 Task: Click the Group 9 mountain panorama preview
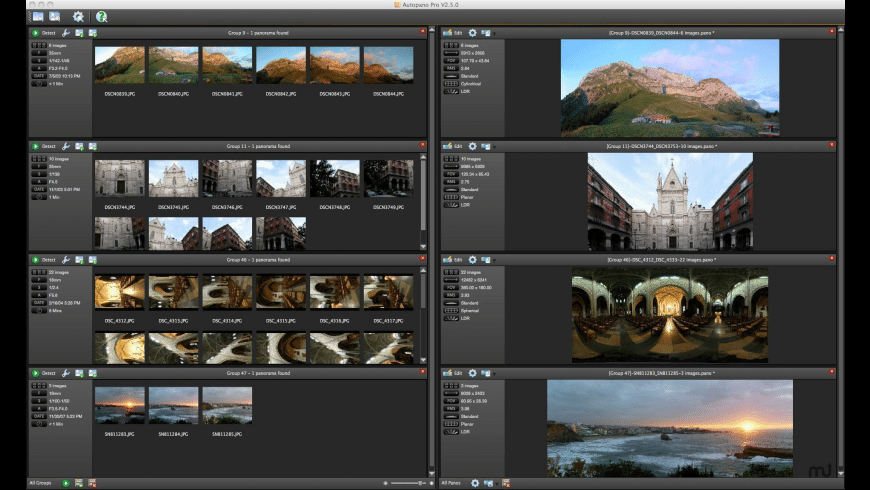(670, 88)
